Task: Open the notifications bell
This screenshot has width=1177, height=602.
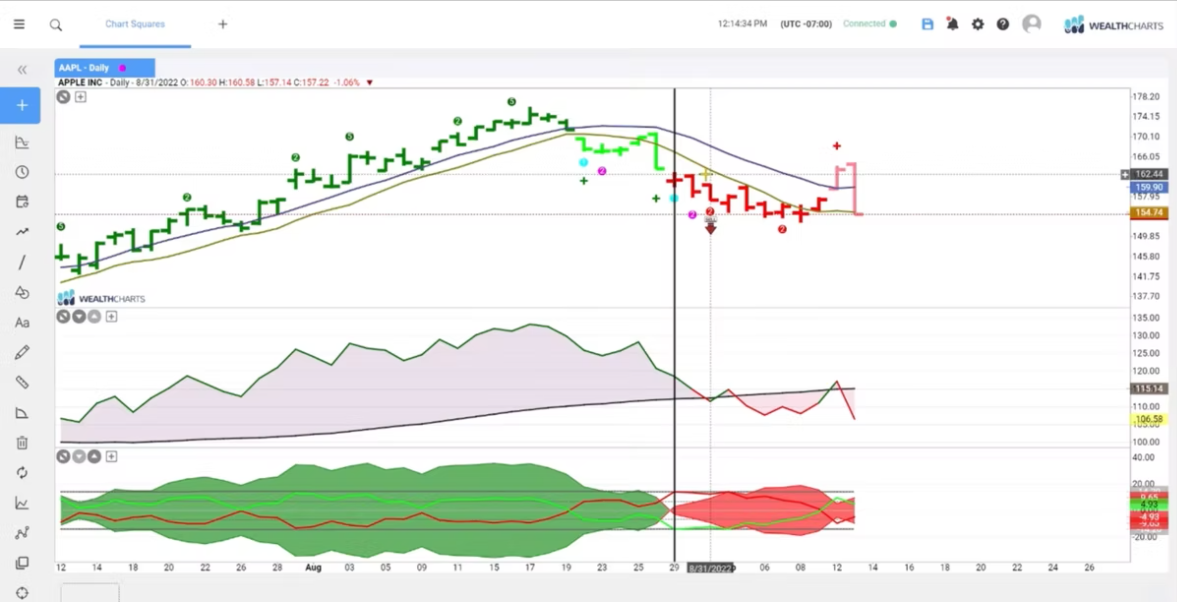Action: pos(953,24)
